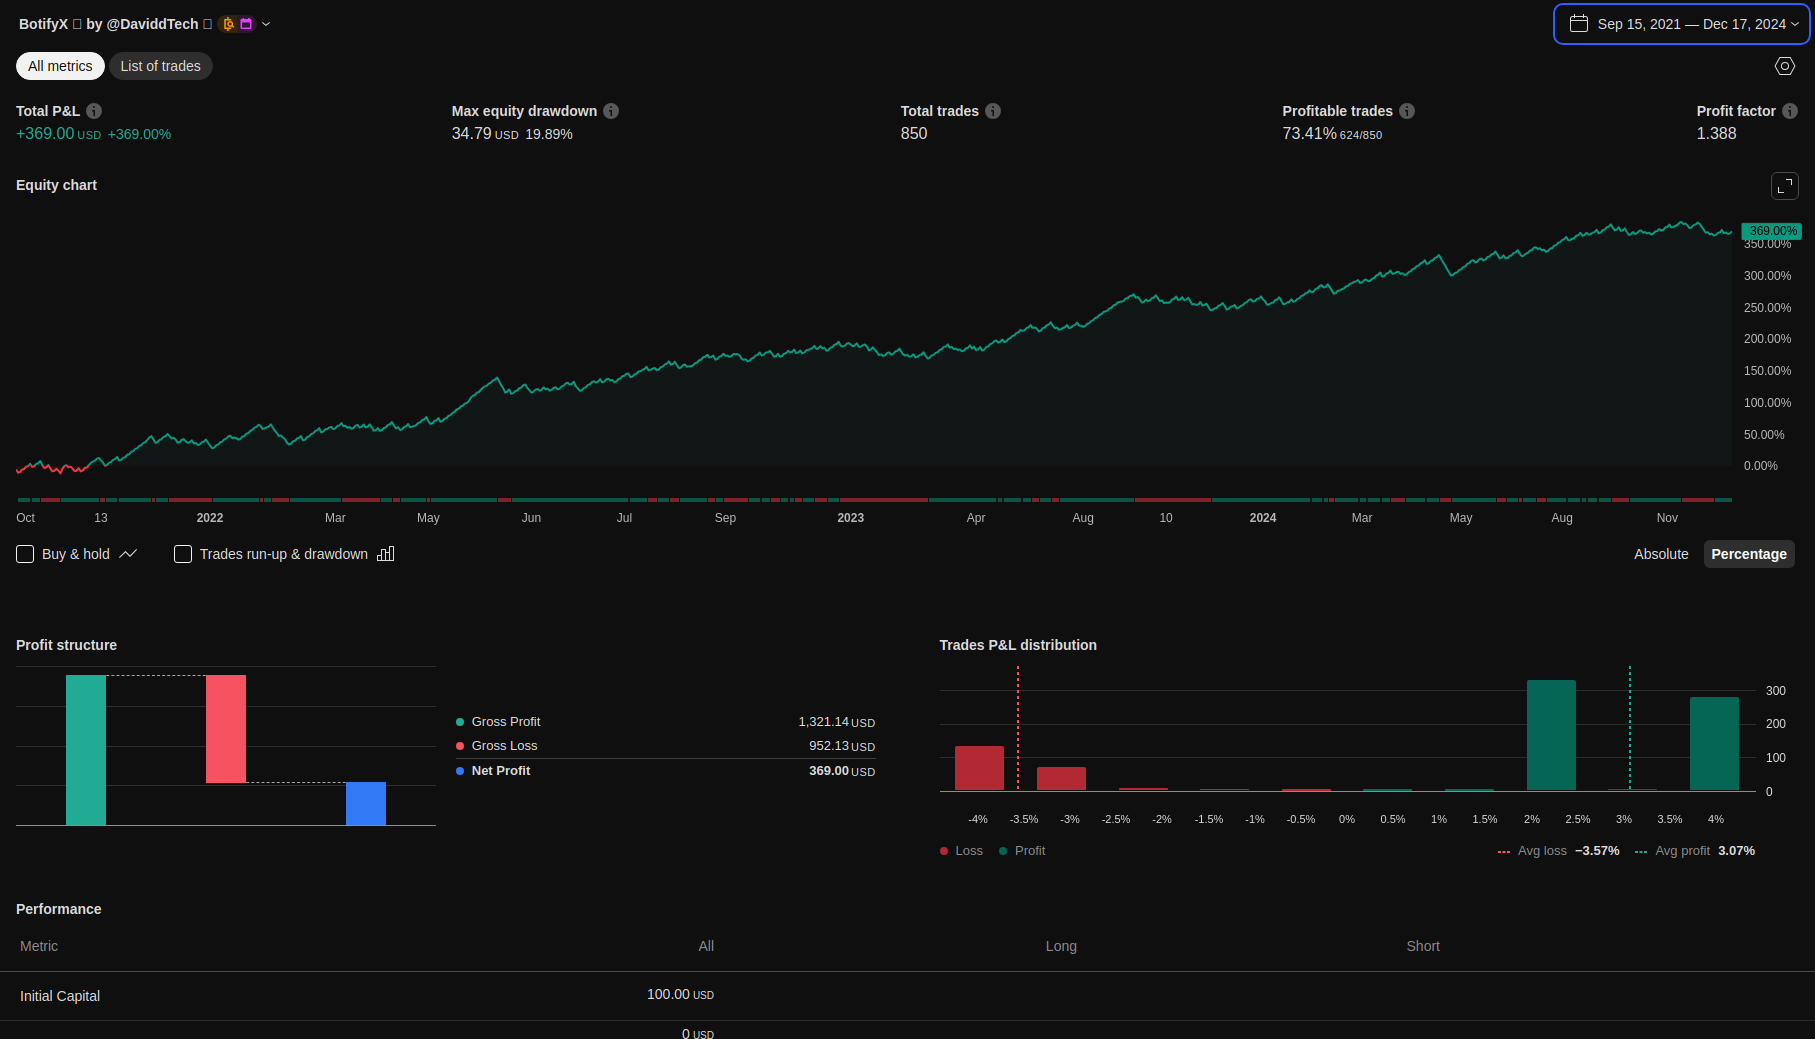Viewport: 1815px width, 1039px height.
Task: Click the Total trades info icon
Action: pyautogui.click(x=993, y=111)
